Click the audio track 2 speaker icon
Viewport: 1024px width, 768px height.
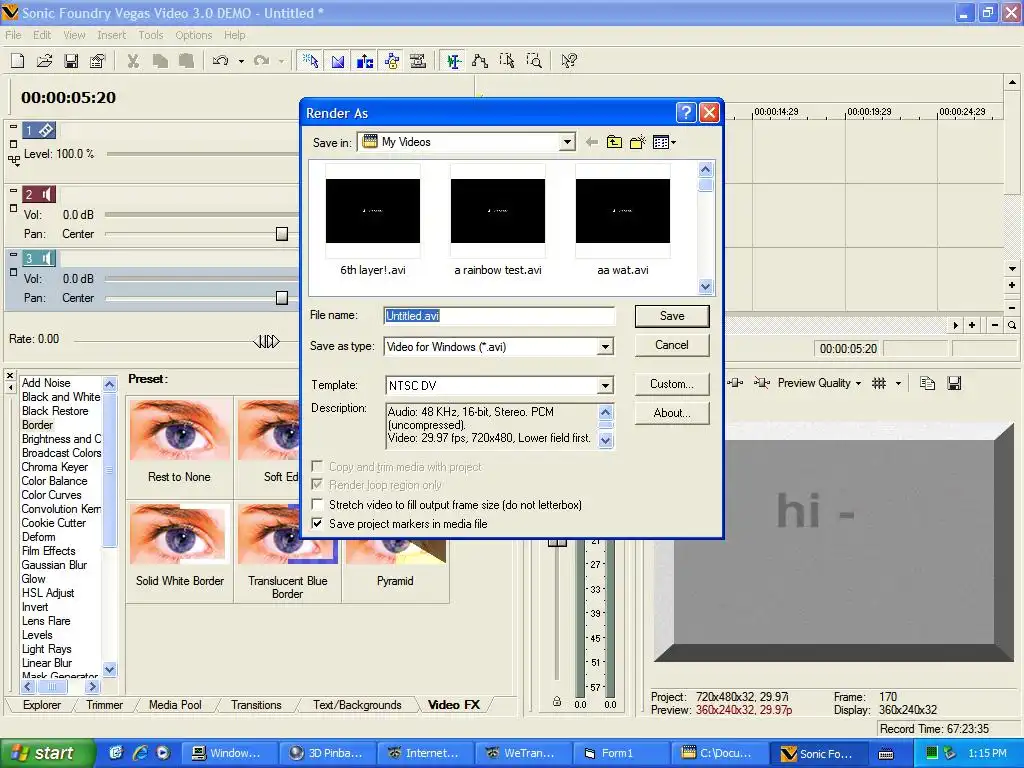40,195
